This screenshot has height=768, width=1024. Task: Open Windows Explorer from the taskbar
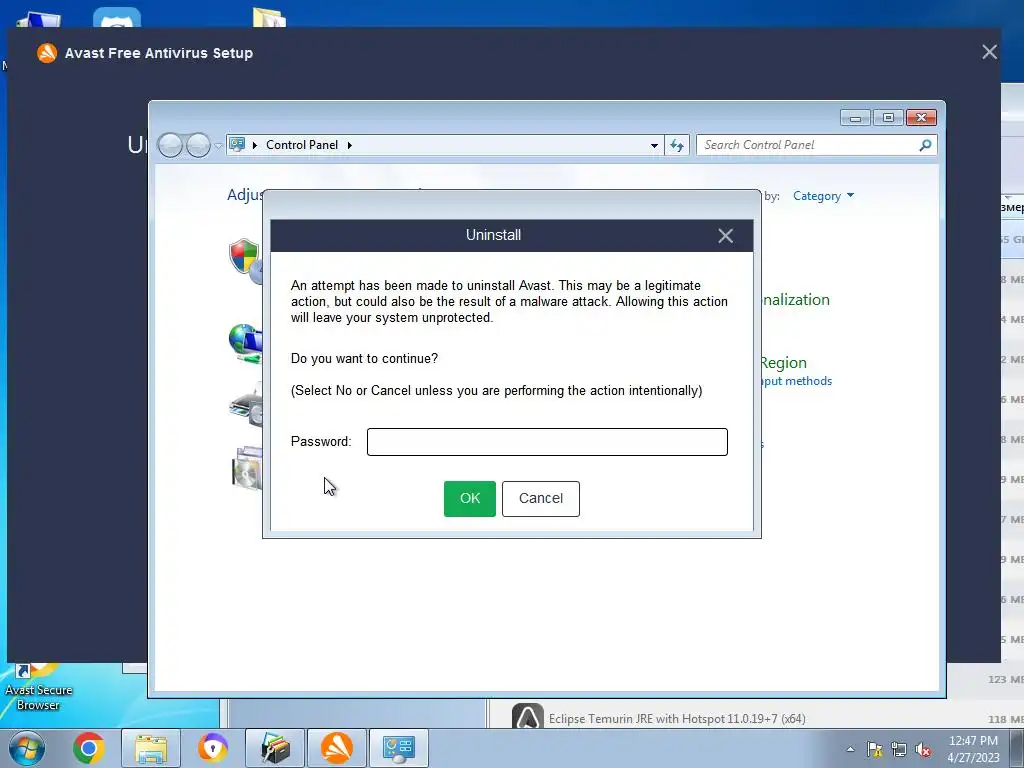[x=151, y=748]
